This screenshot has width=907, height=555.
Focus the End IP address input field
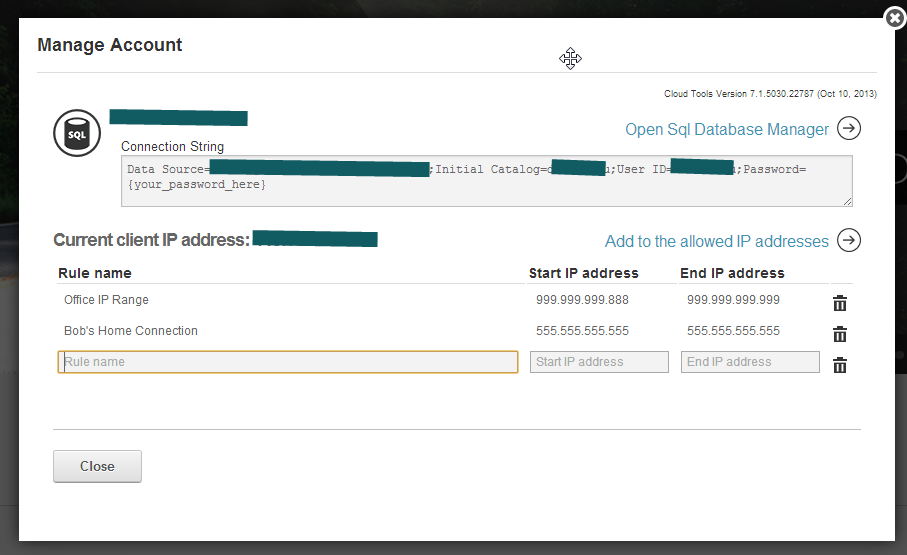click(x=750, y=362)
